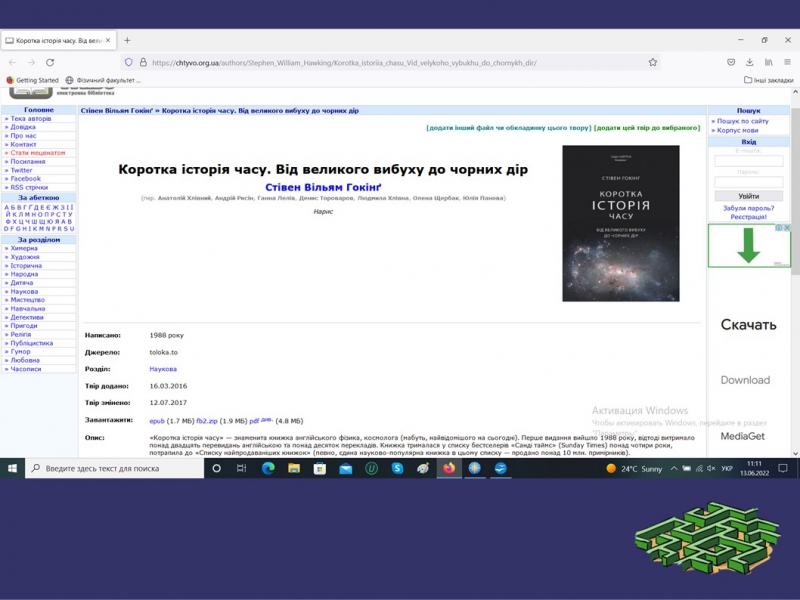Download the fb2.zip file
Screen dimensions: 800x600
point(207,421)
